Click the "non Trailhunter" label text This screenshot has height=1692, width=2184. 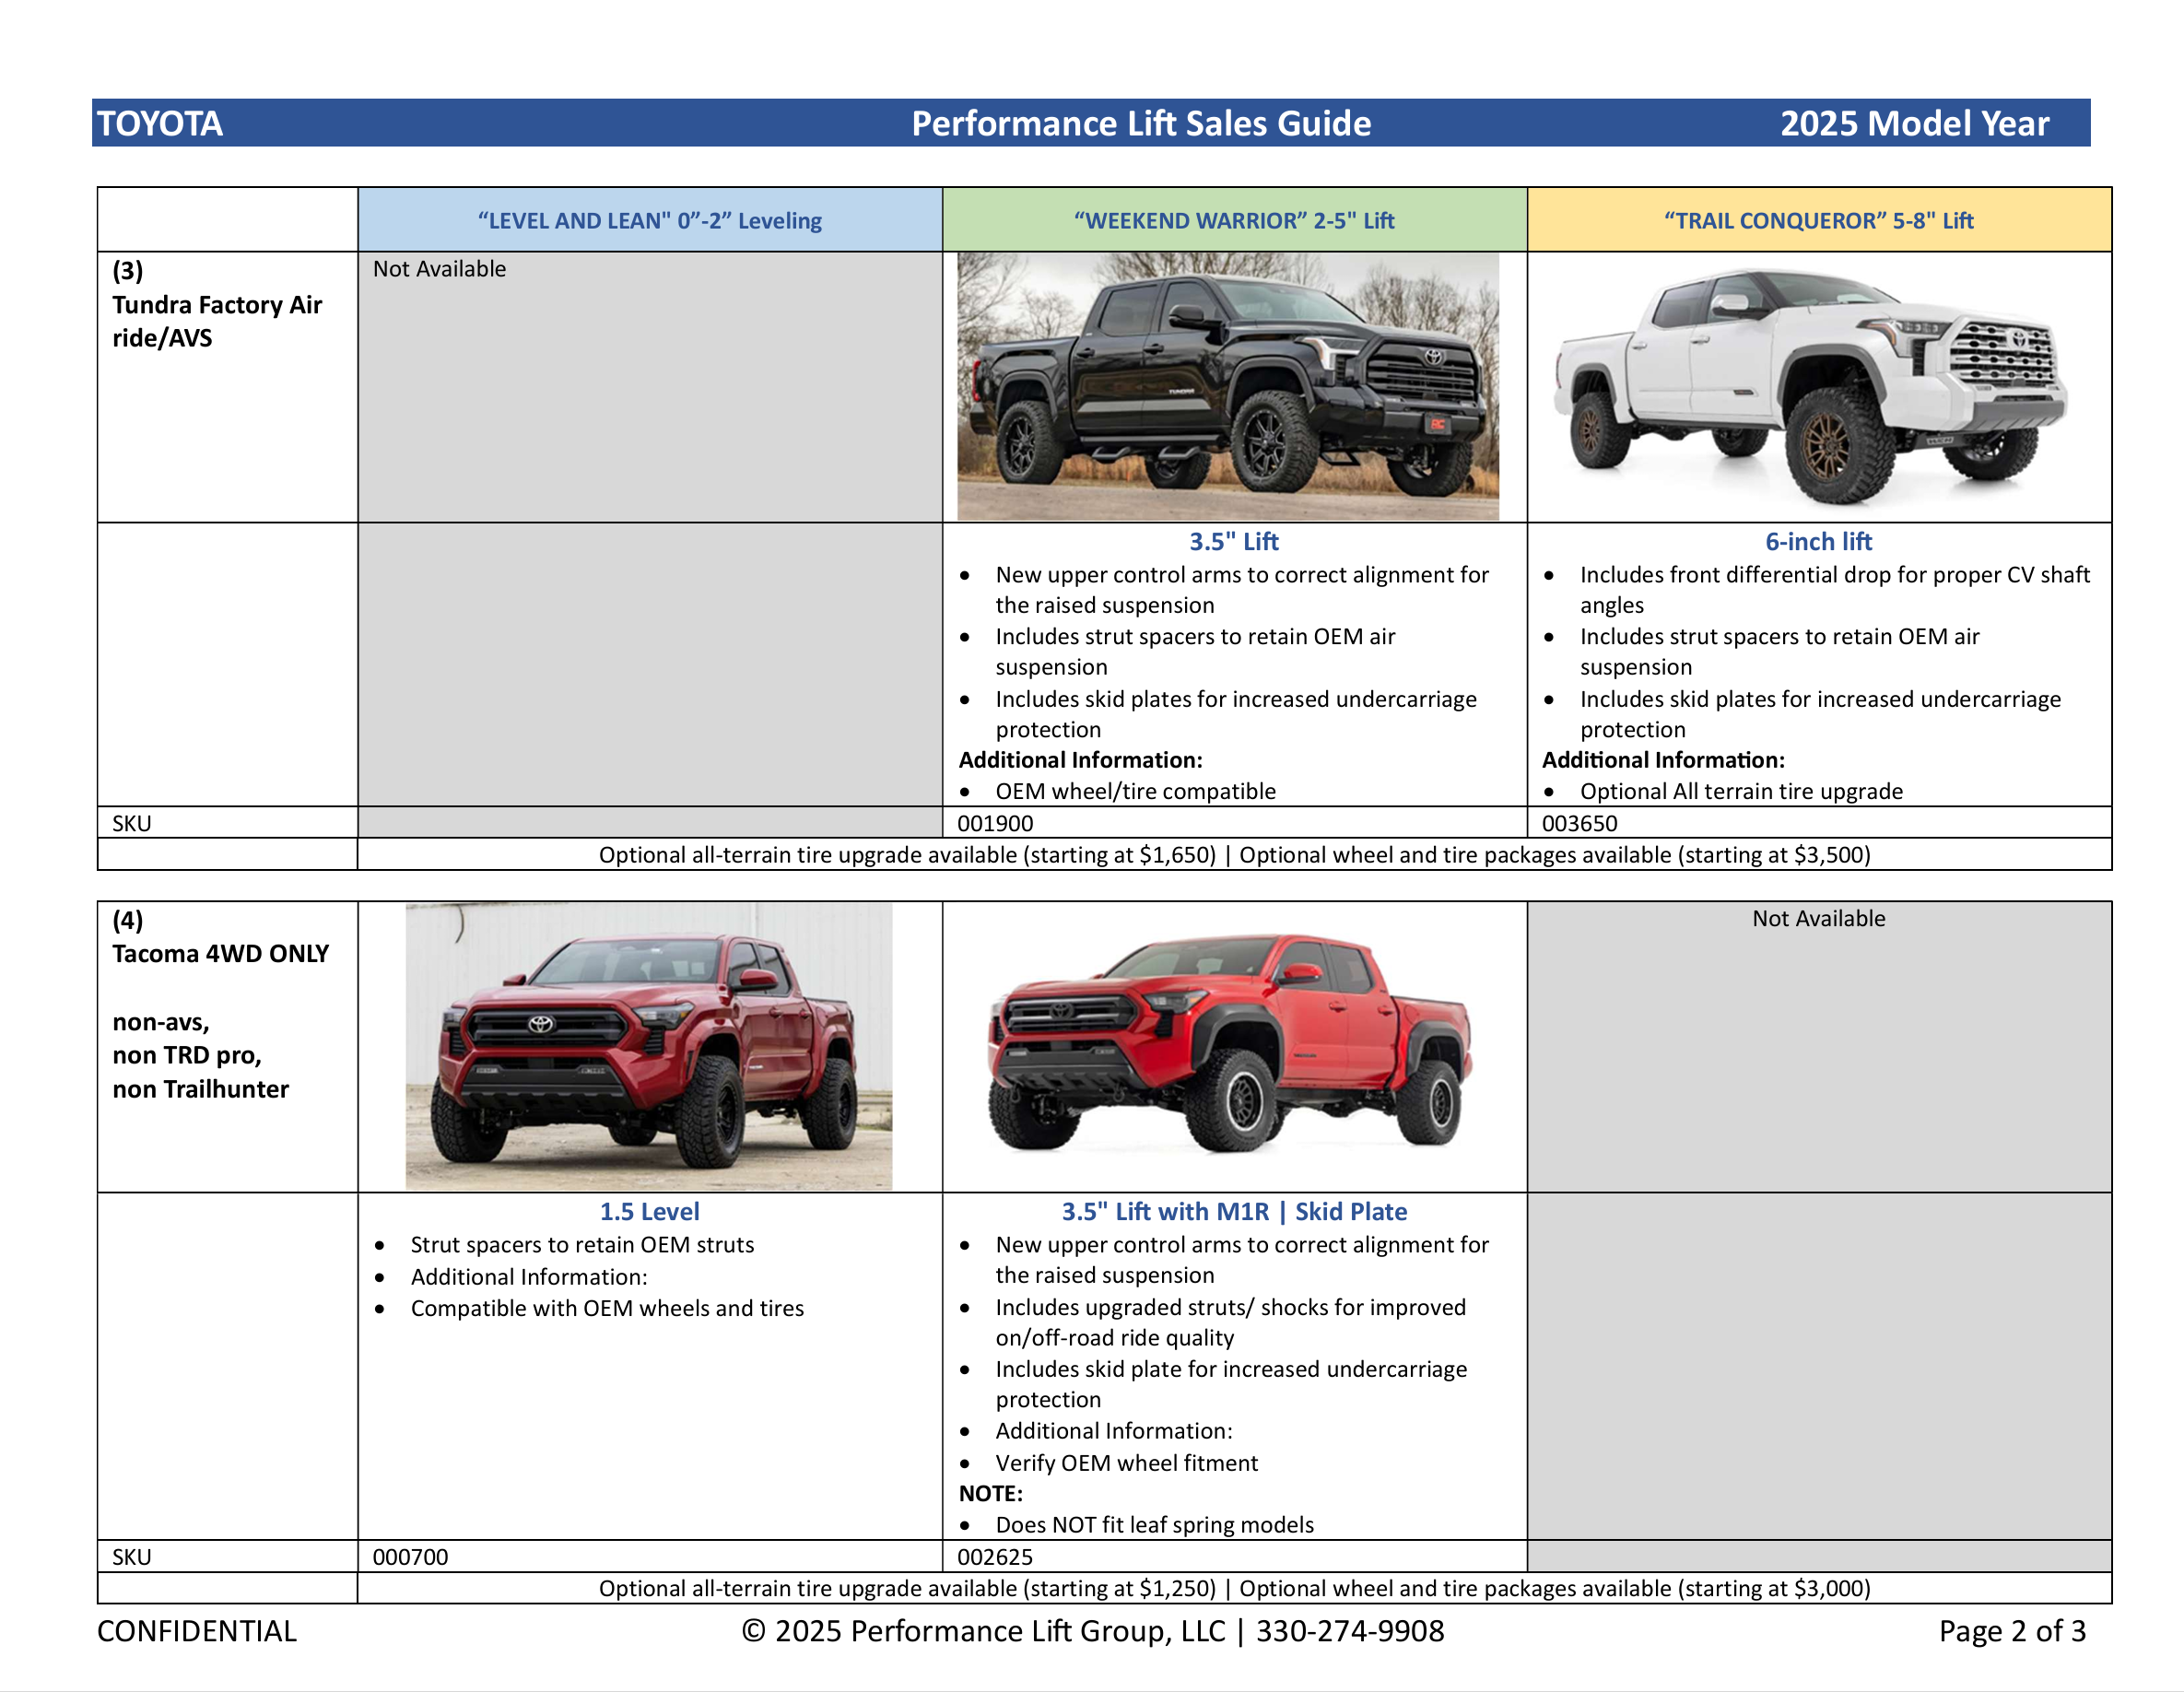(x=200, y=1089)
